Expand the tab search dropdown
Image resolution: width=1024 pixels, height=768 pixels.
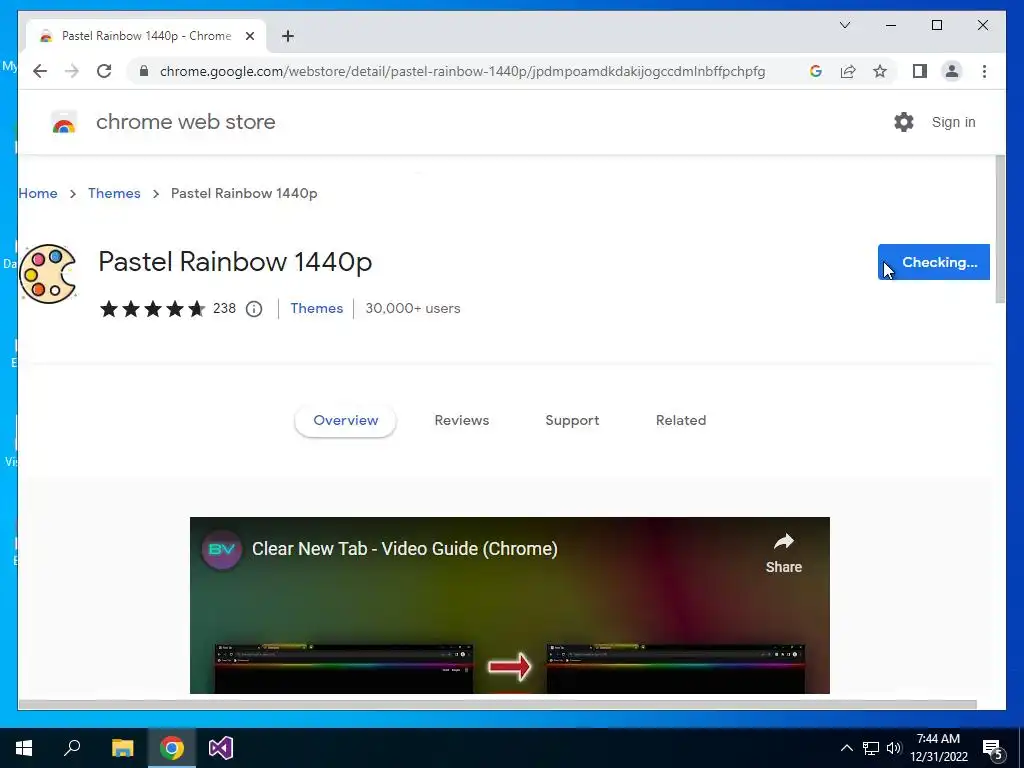pos(844,25)
